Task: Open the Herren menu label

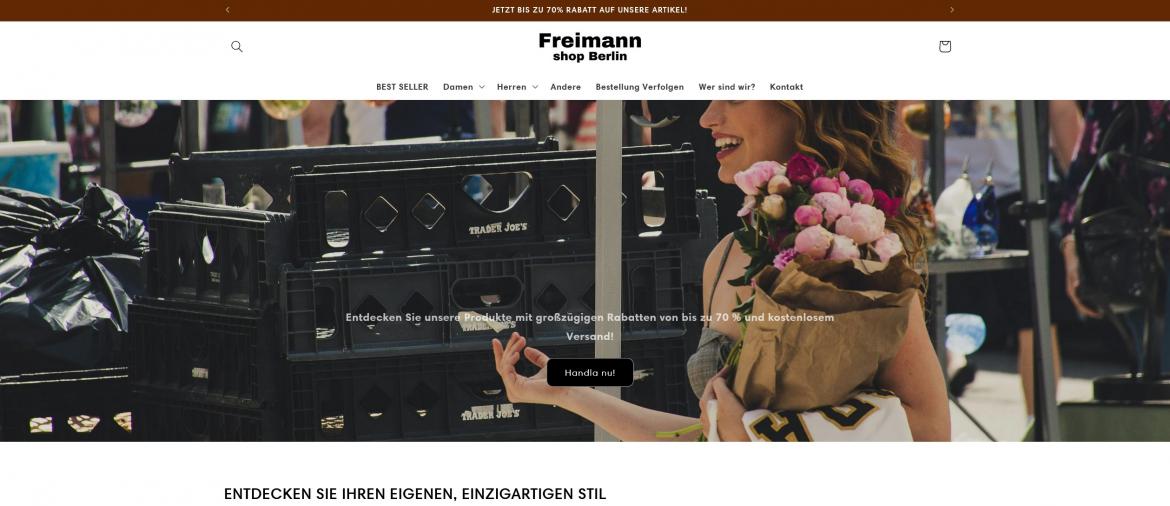Action: pos(511,87)
